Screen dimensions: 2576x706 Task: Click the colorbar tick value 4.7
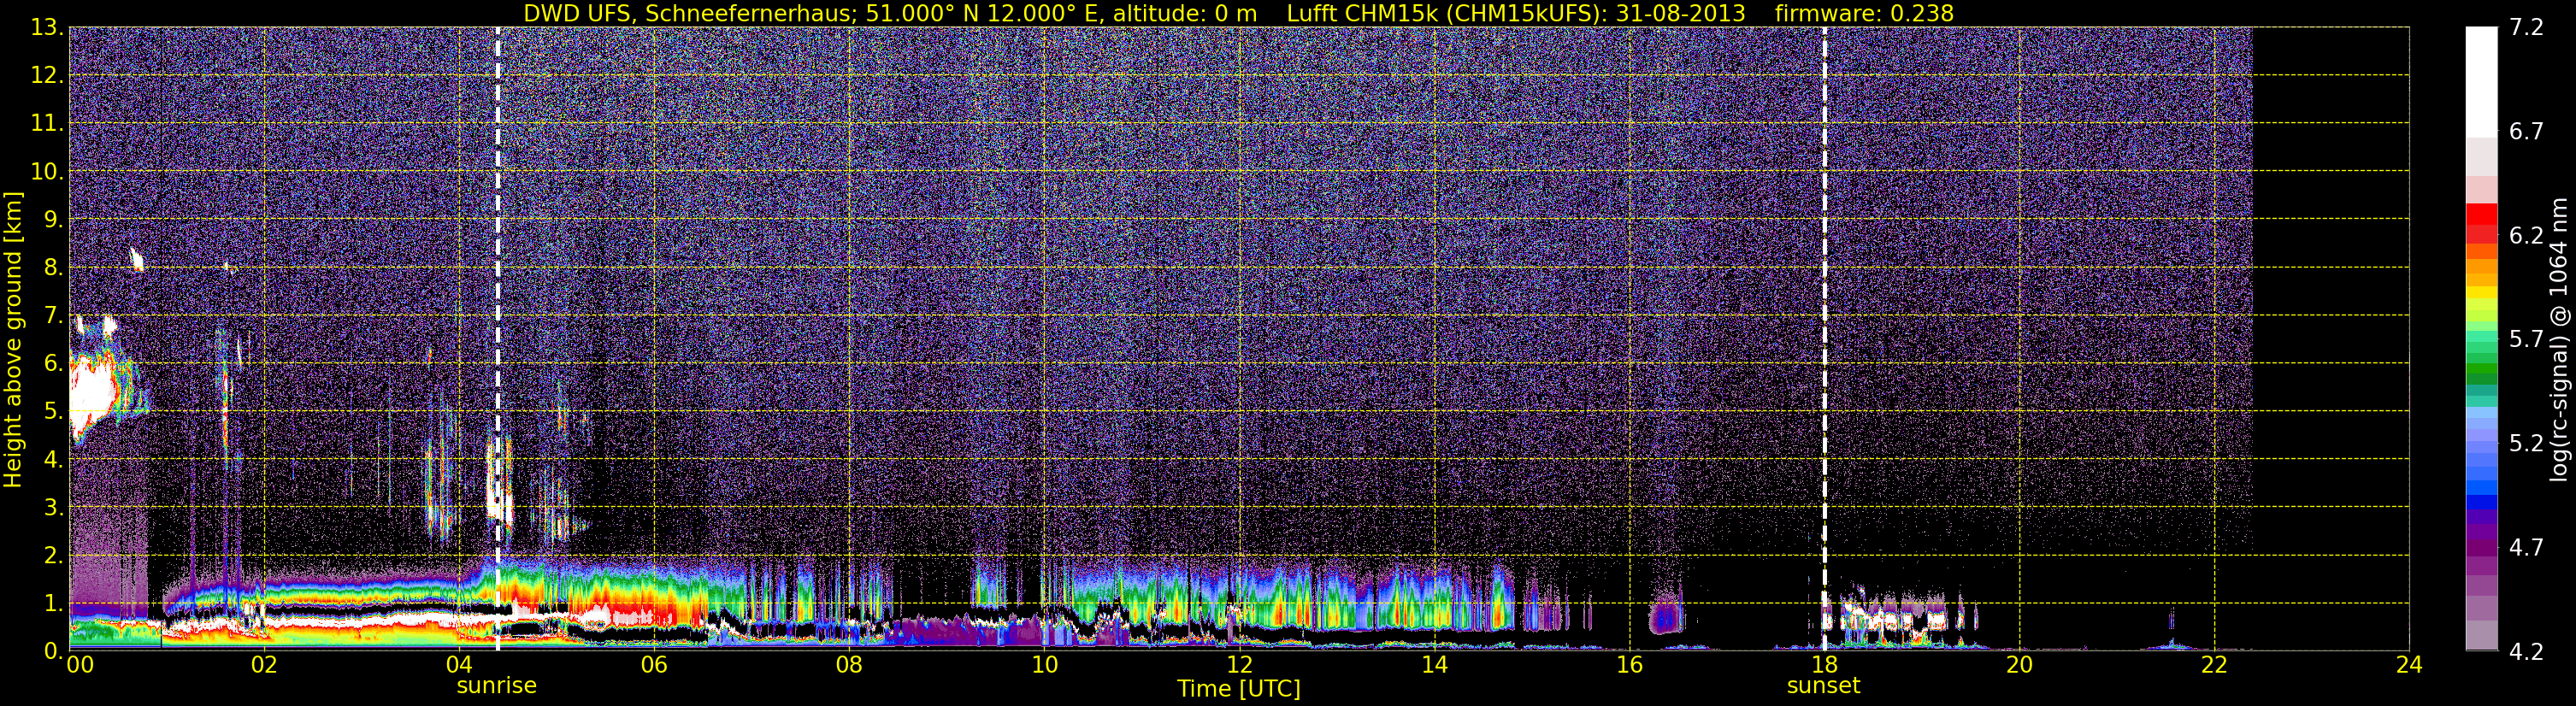click(2526, 548)
